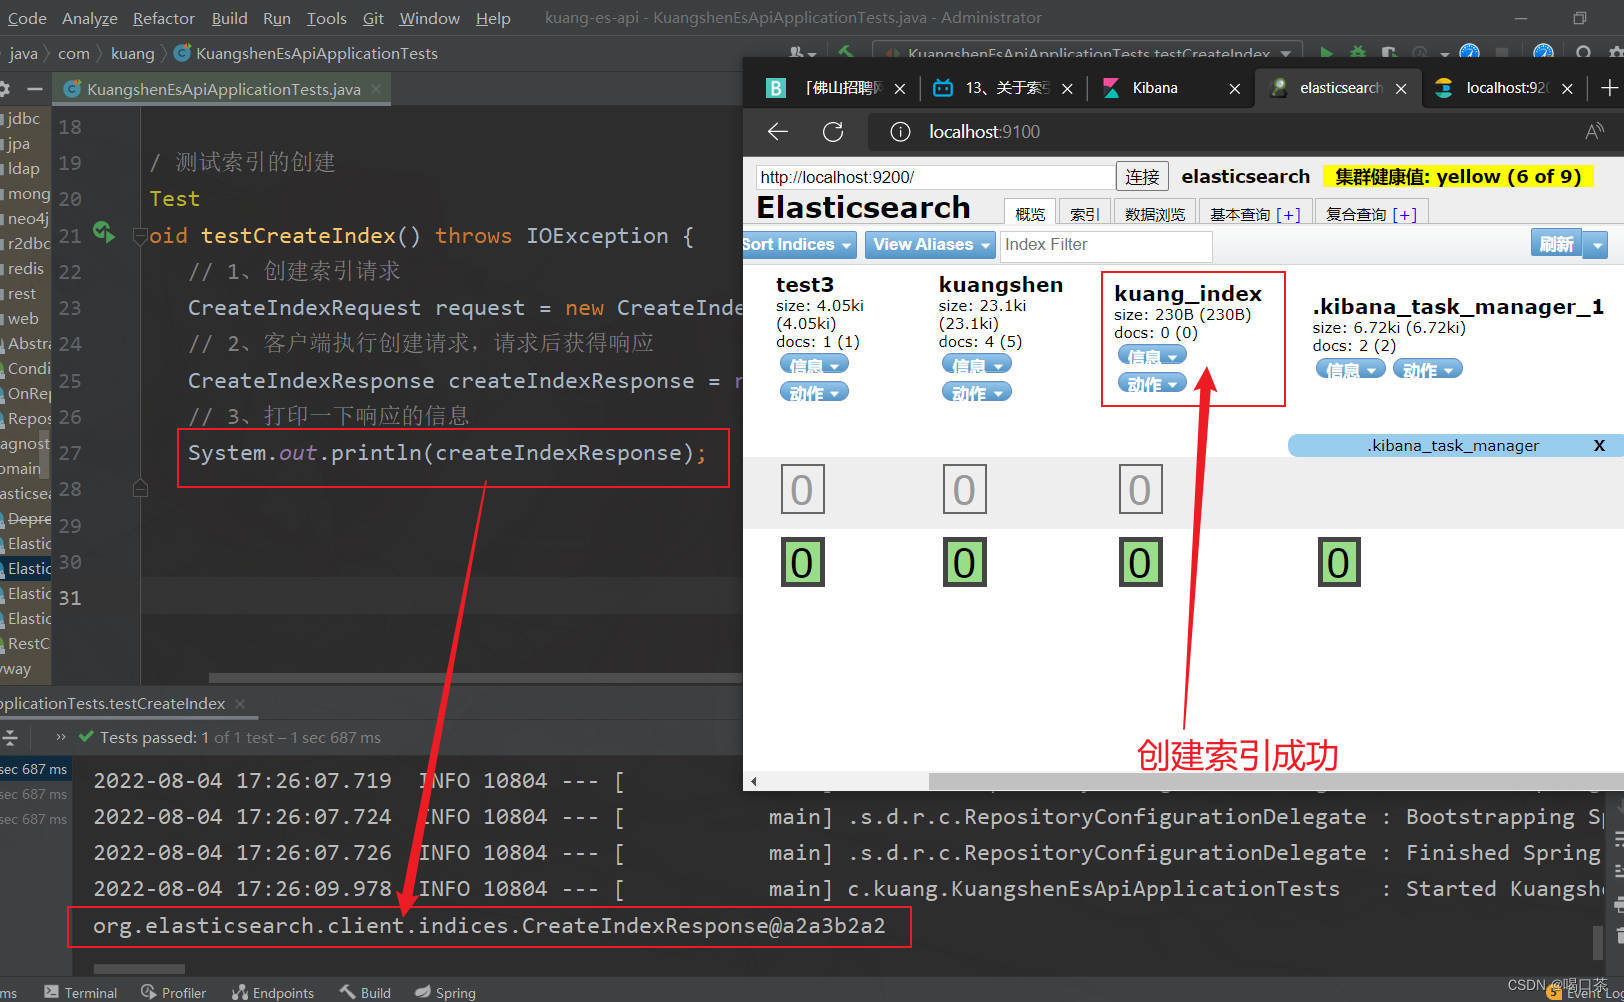Viewport: 1624px width, 1002px height.
Task: Open the 动作 dropdown under kuangshen
Action: tap(977, 393)
